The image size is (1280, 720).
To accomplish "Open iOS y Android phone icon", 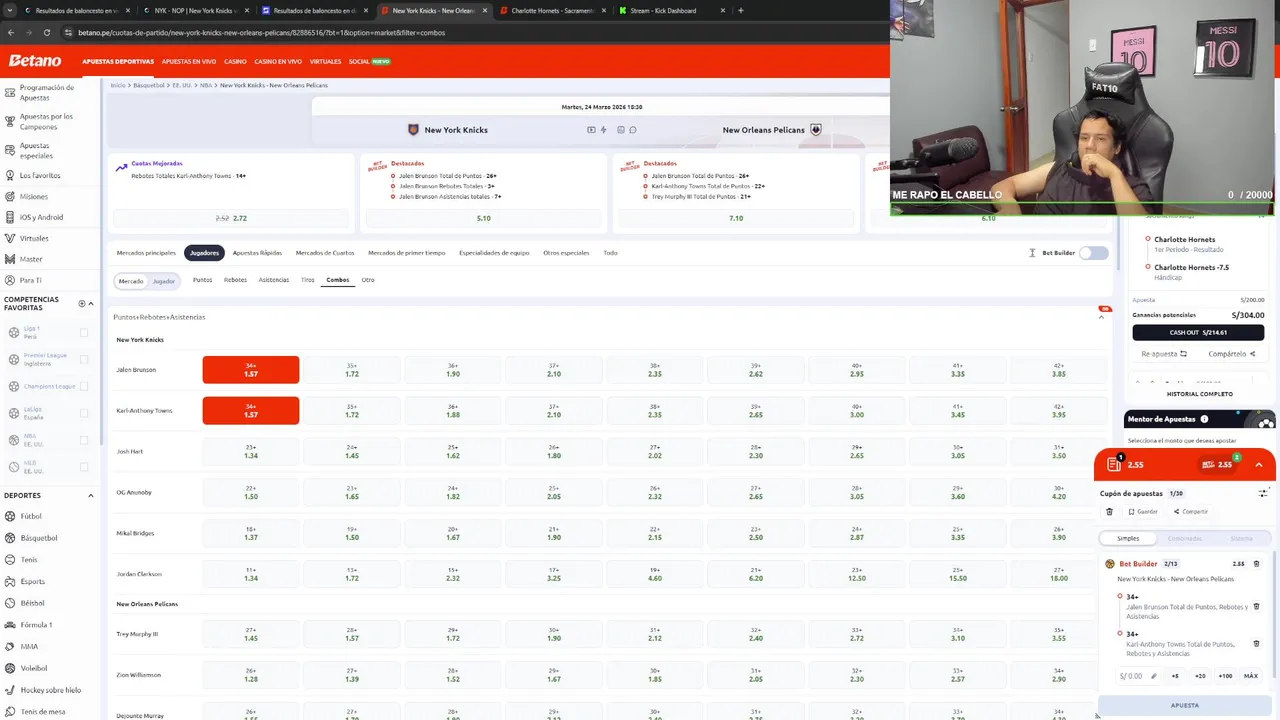I will point(9,217).
